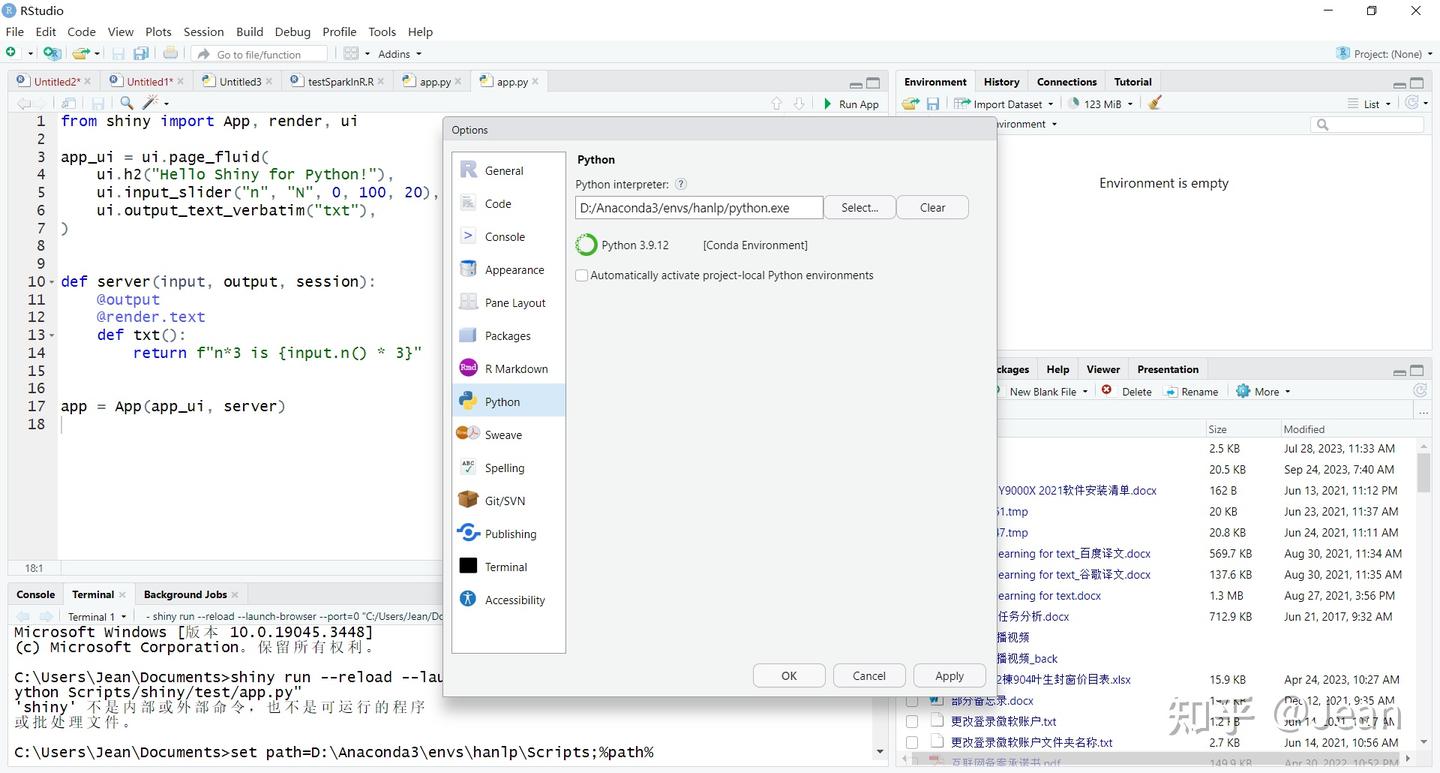The image size is (1440, 773).
Task: Open the Appearance settings category
Action: (513, 269)
